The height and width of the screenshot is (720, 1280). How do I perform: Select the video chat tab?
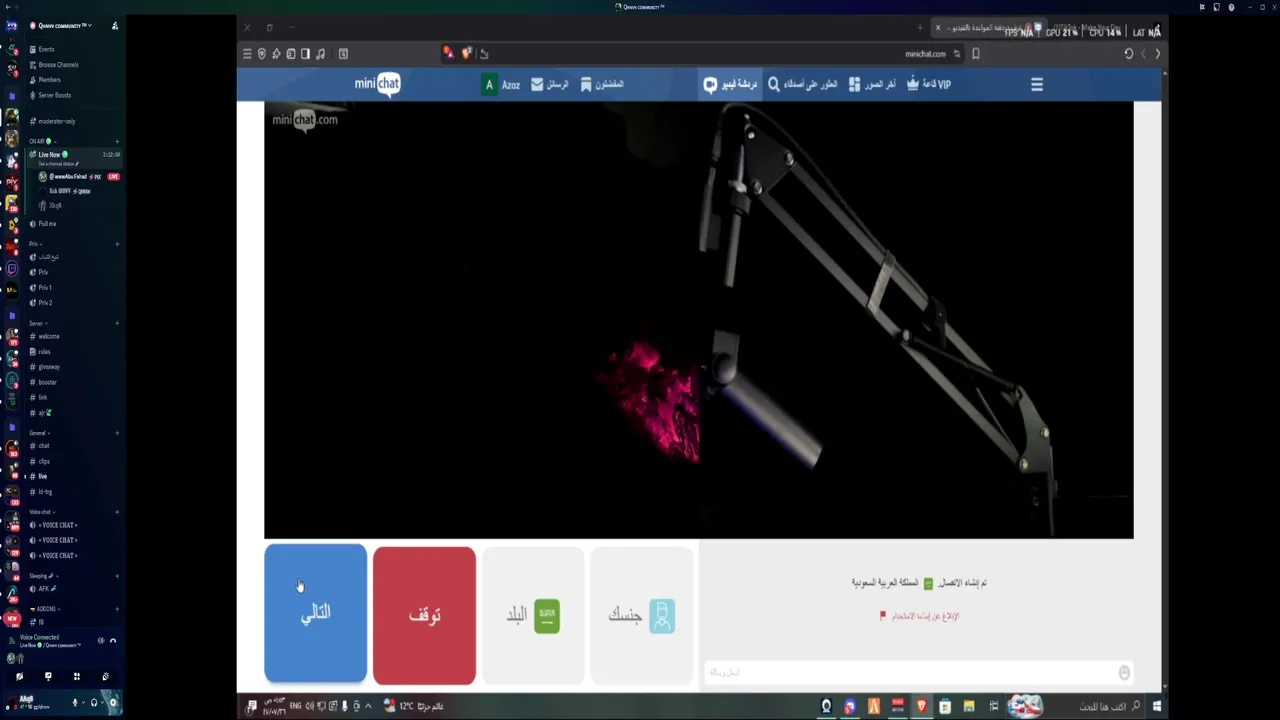(731, 85)
